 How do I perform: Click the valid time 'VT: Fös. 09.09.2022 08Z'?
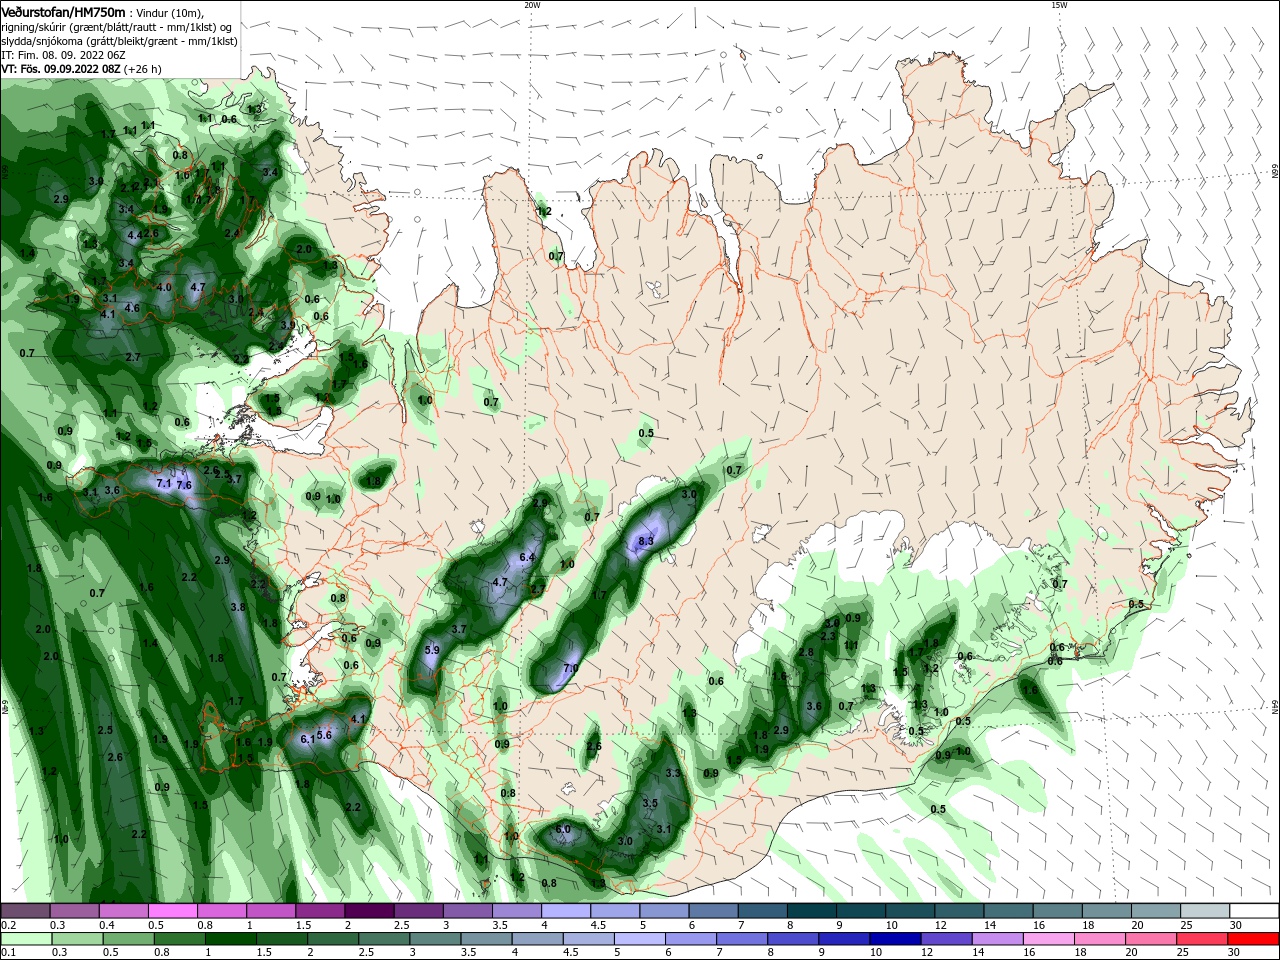[x=61, y=69]
